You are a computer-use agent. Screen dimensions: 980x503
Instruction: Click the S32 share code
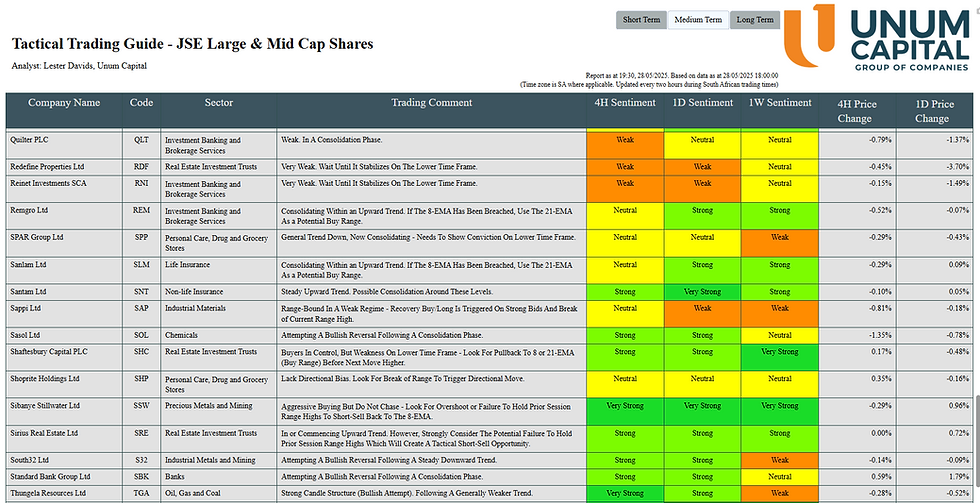tap(141, 461)
